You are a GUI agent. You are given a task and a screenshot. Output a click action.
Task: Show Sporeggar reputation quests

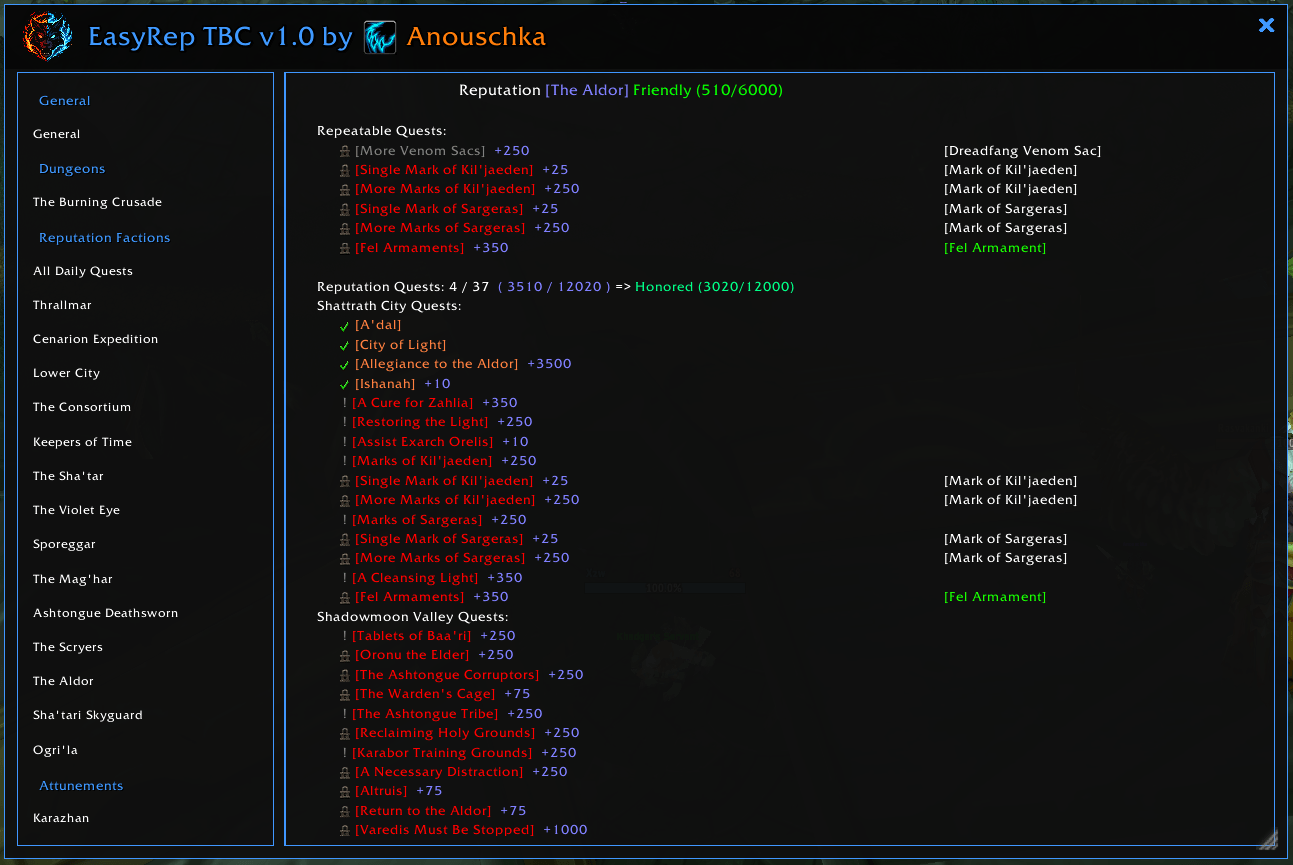[x=64, y=544]
